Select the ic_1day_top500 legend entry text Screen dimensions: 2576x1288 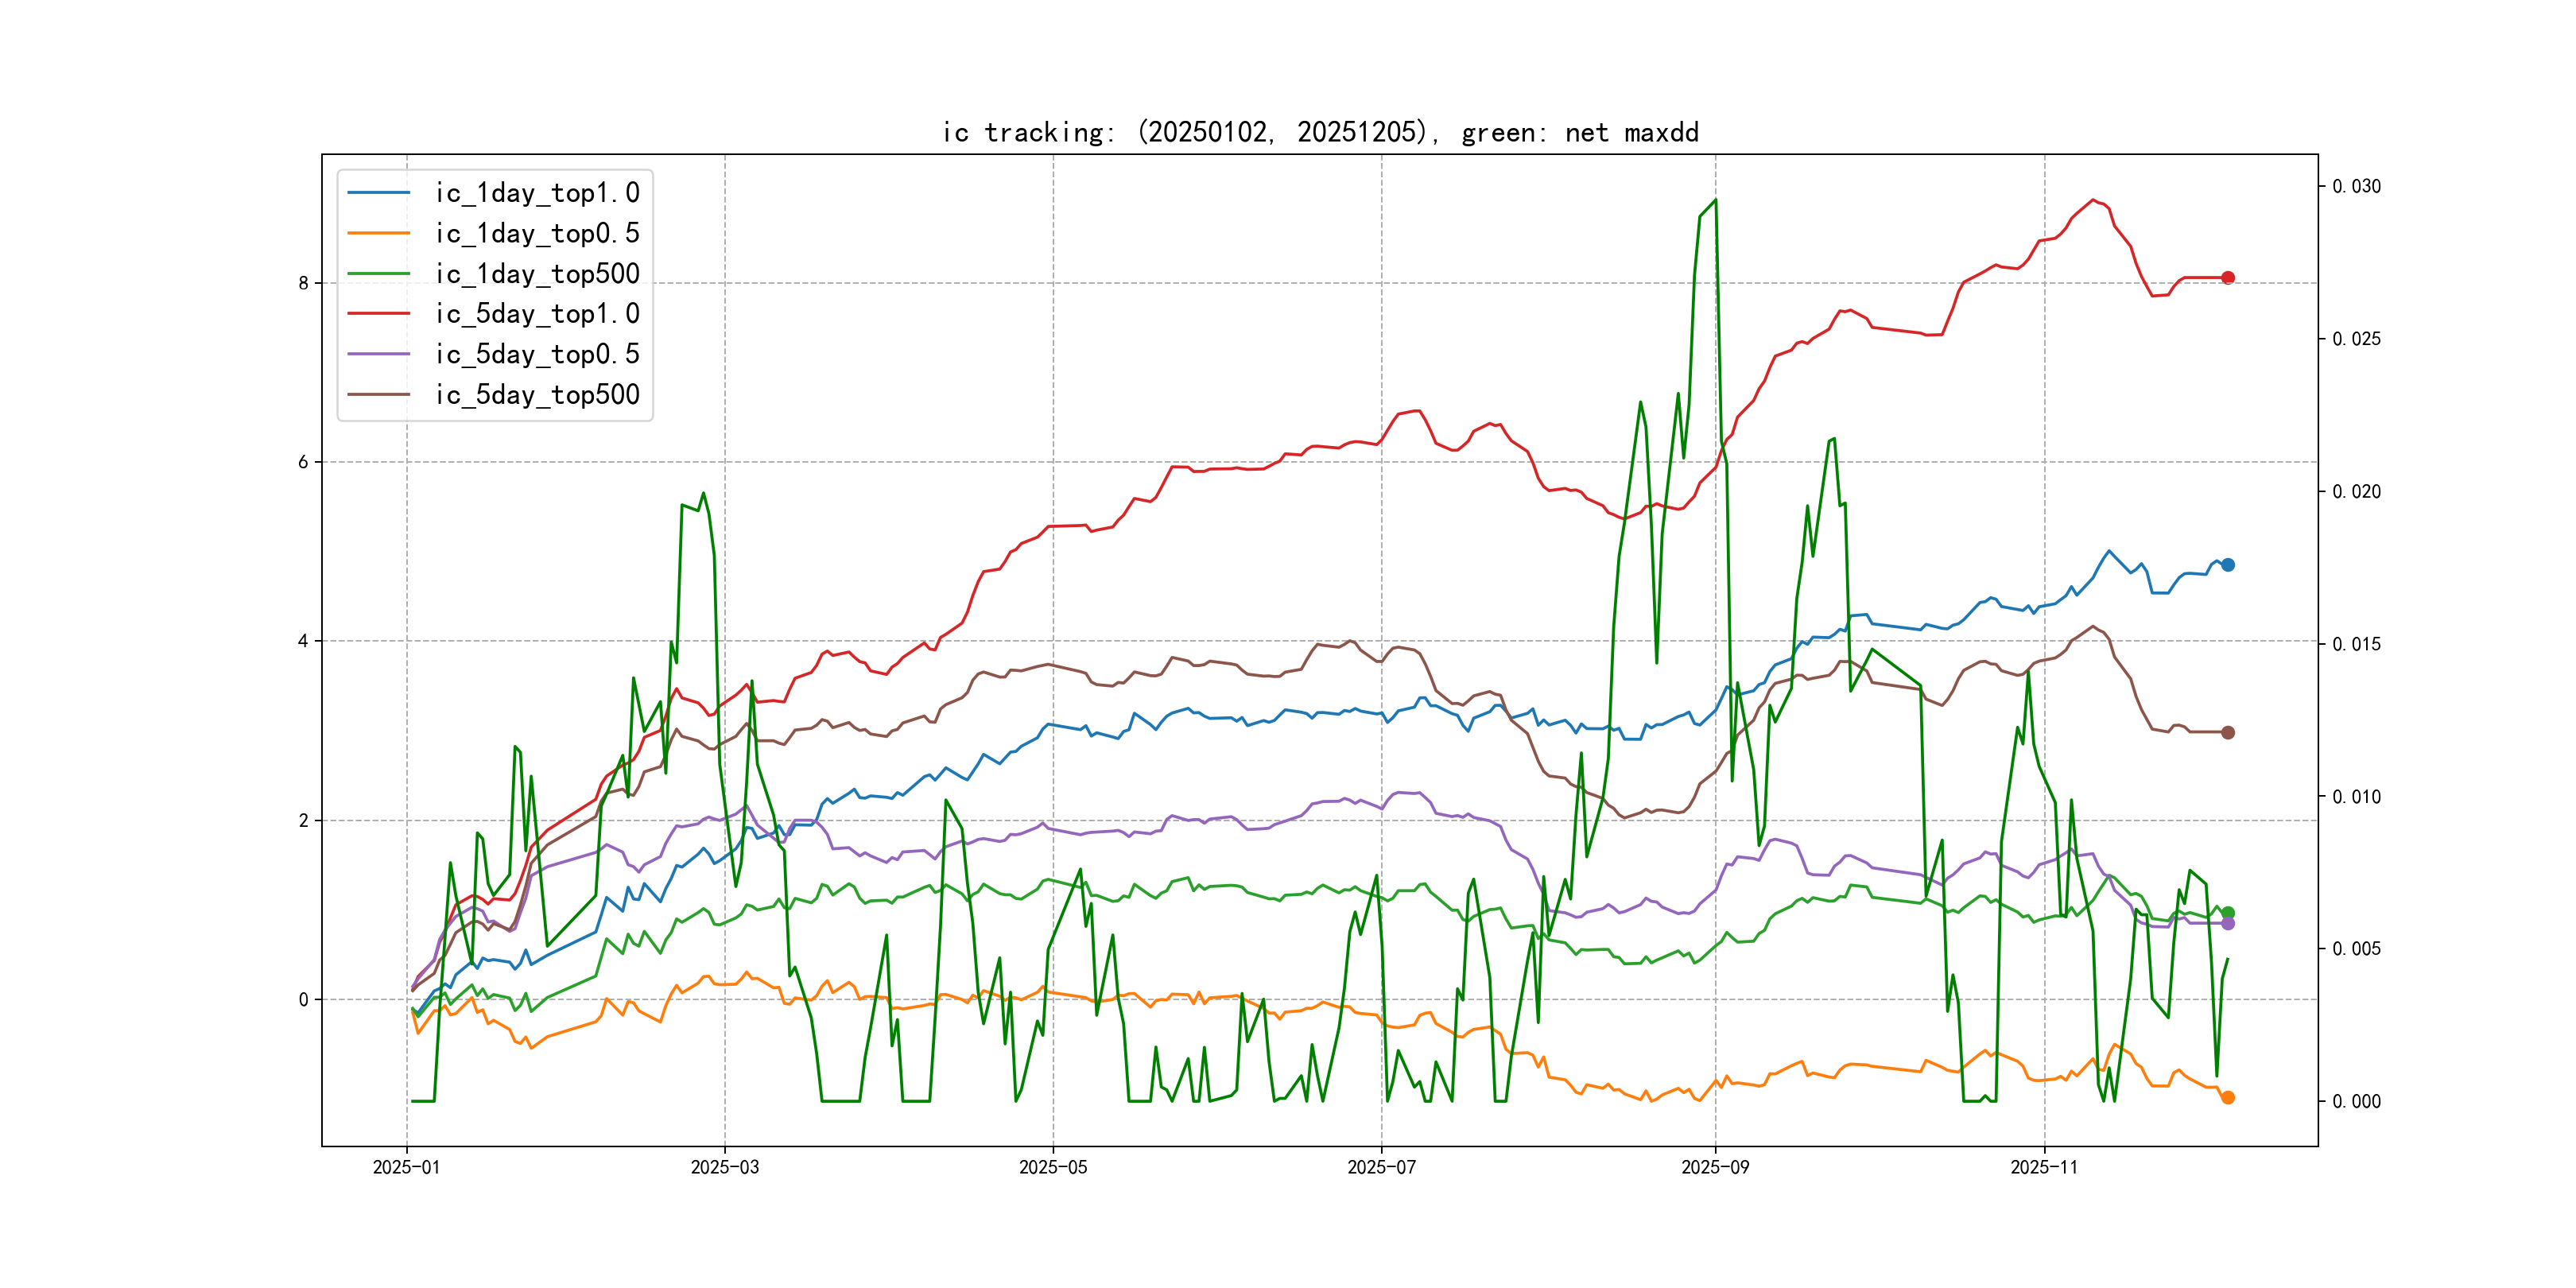[537, 273]
